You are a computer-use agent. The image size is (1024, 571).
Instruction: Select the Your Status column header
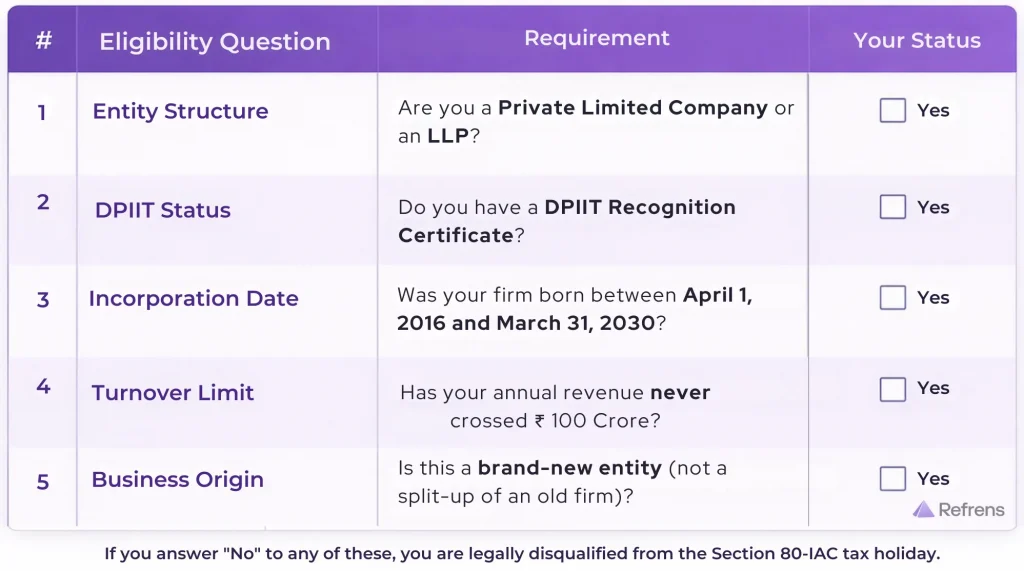916,41
